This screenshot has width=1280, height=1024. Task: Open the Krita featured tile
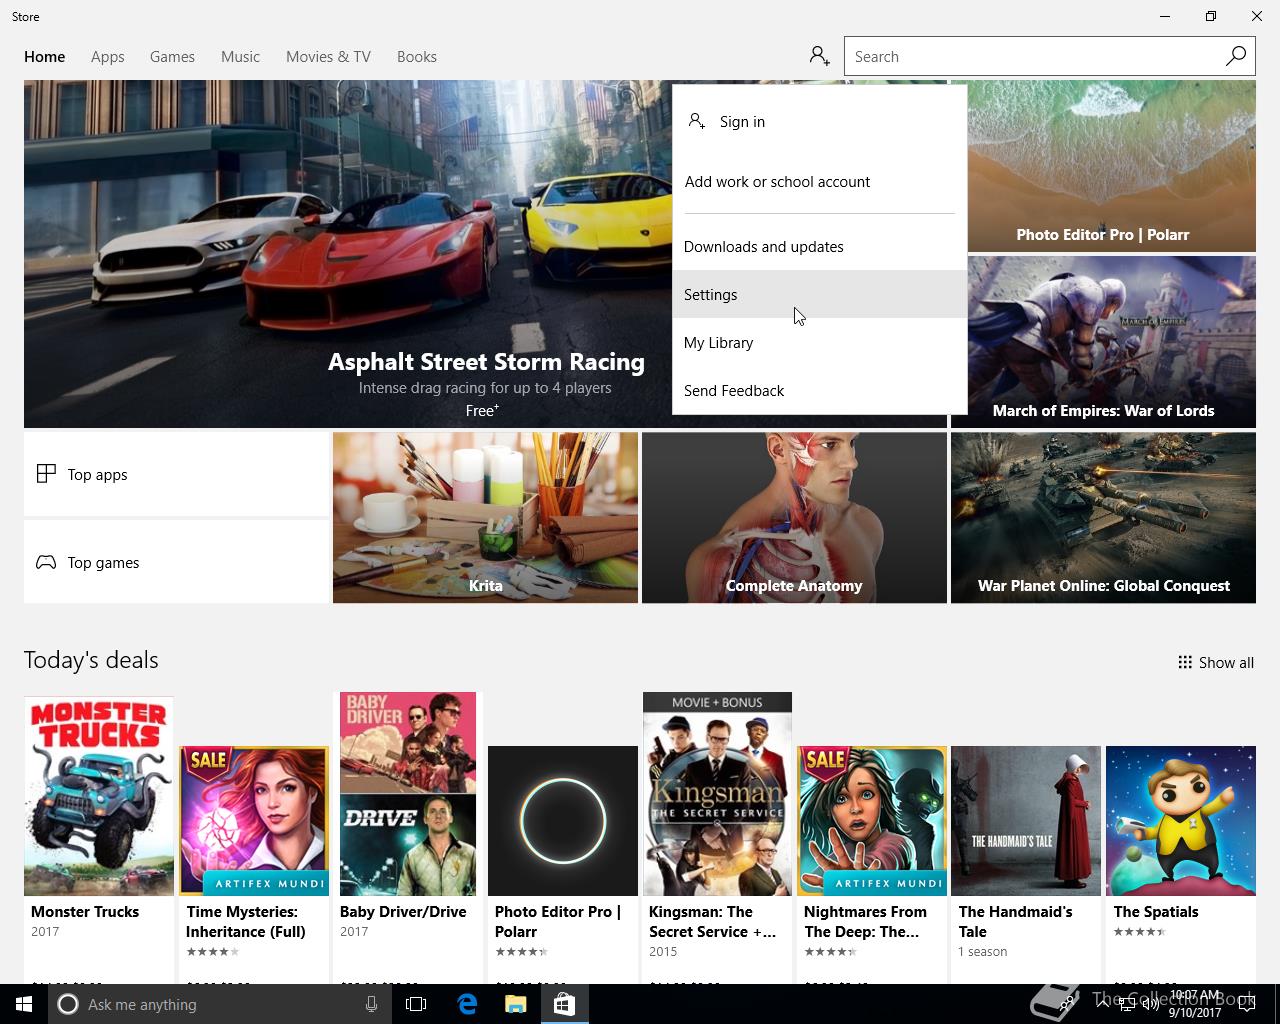click(485, 518)
